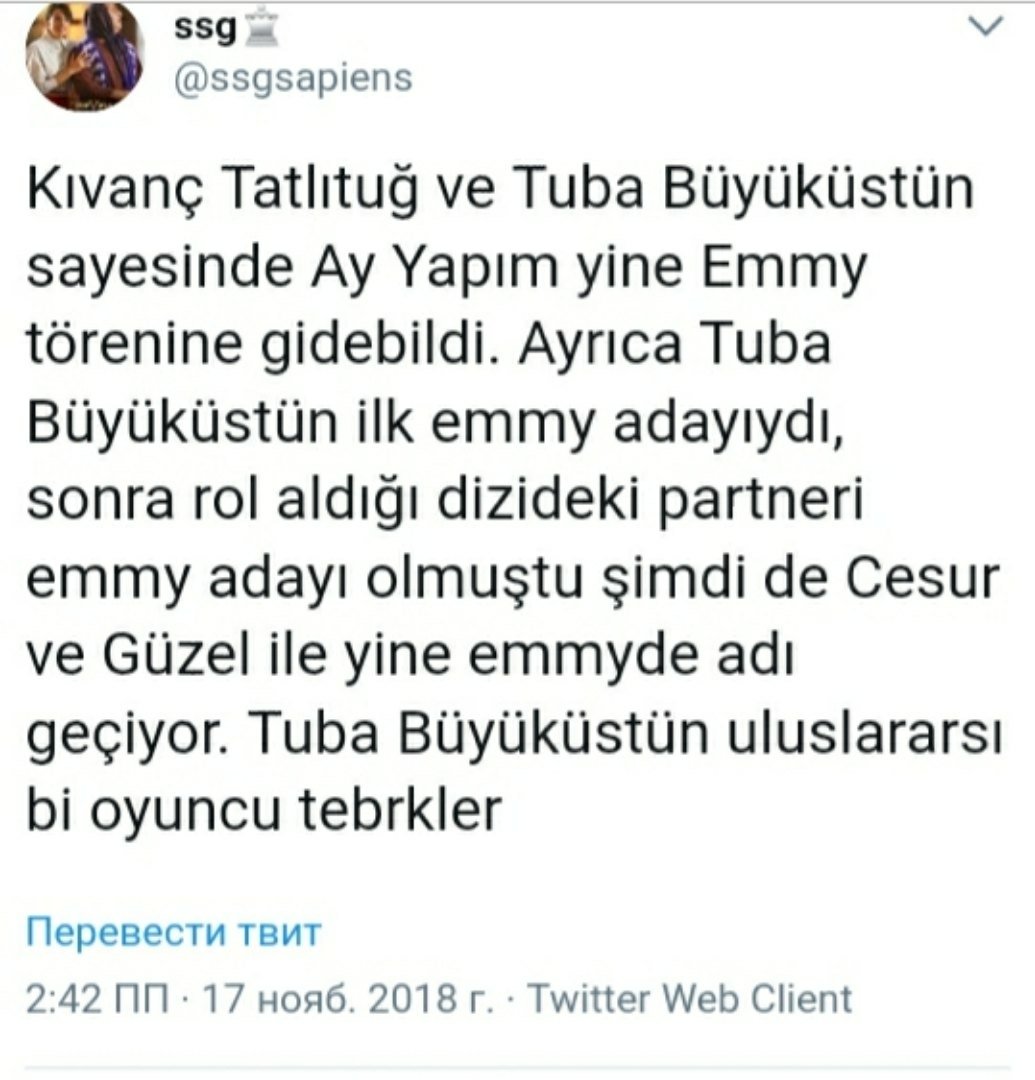1035x1080 pixels.
Task: Click the chess king emoji beside ssg
Action: tap(262, 31)
